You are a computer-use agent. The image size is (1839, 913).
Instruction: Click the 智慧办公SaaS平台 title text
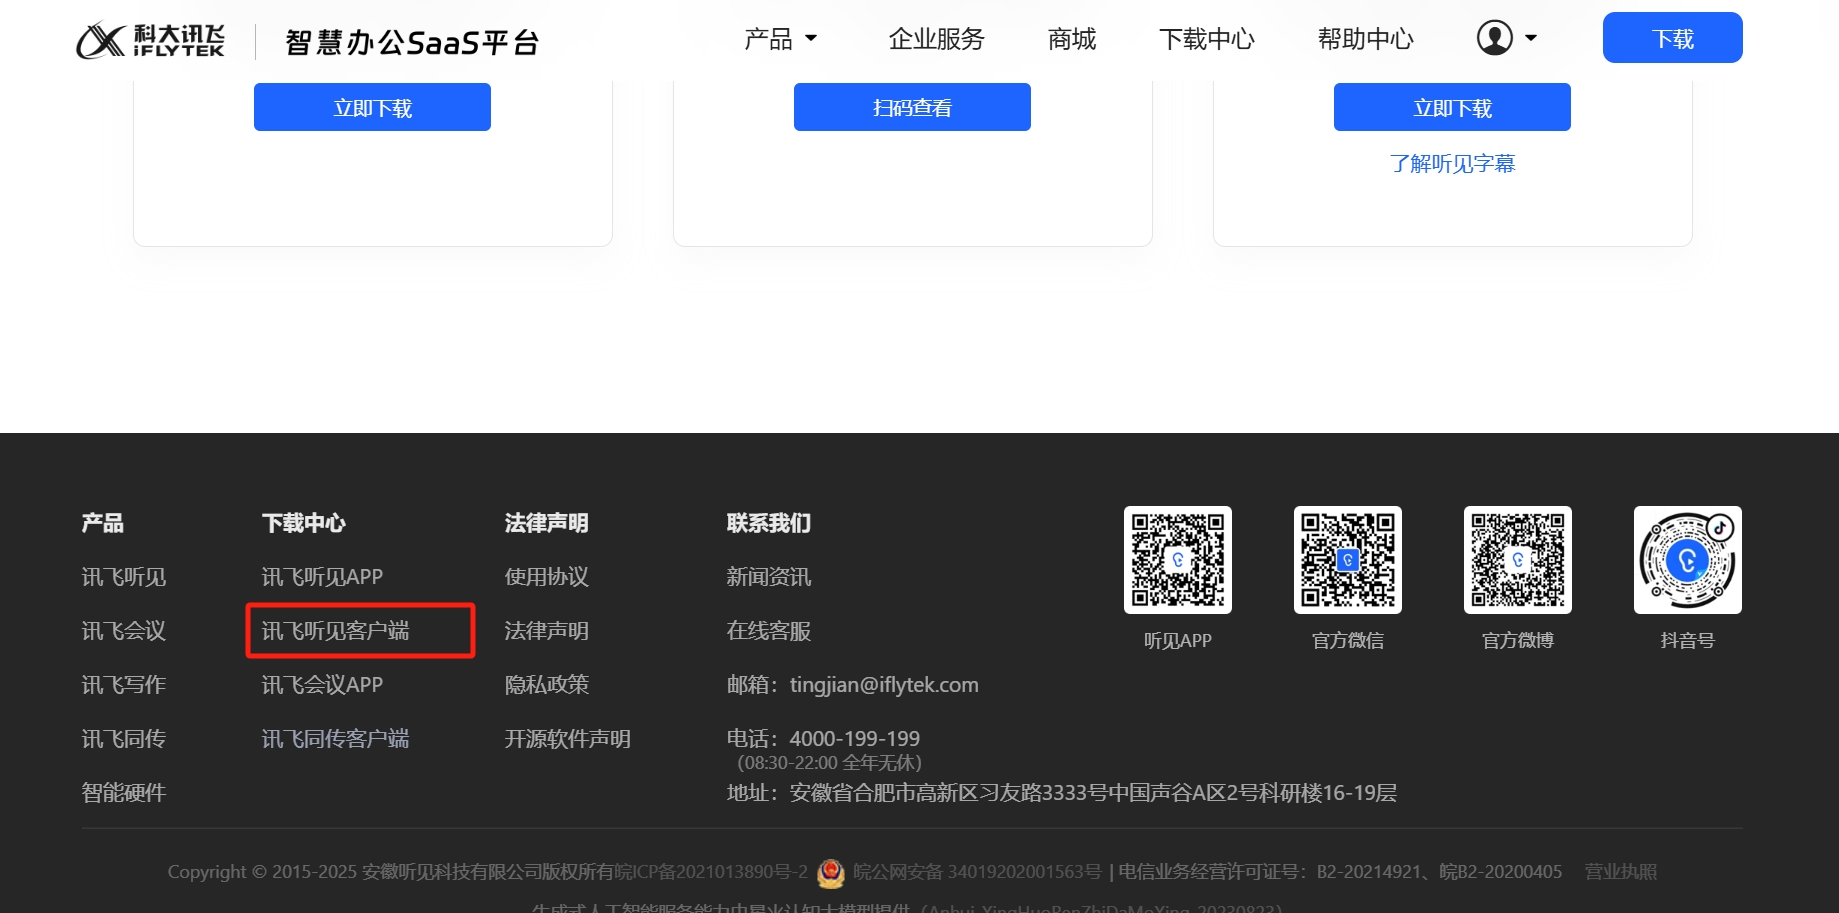(412, 42)
